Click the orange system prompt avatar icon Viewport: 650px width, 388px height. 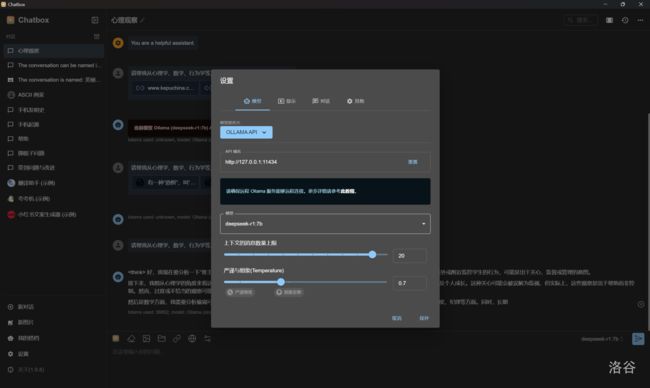pyautogui.click(x=118, y=43)
